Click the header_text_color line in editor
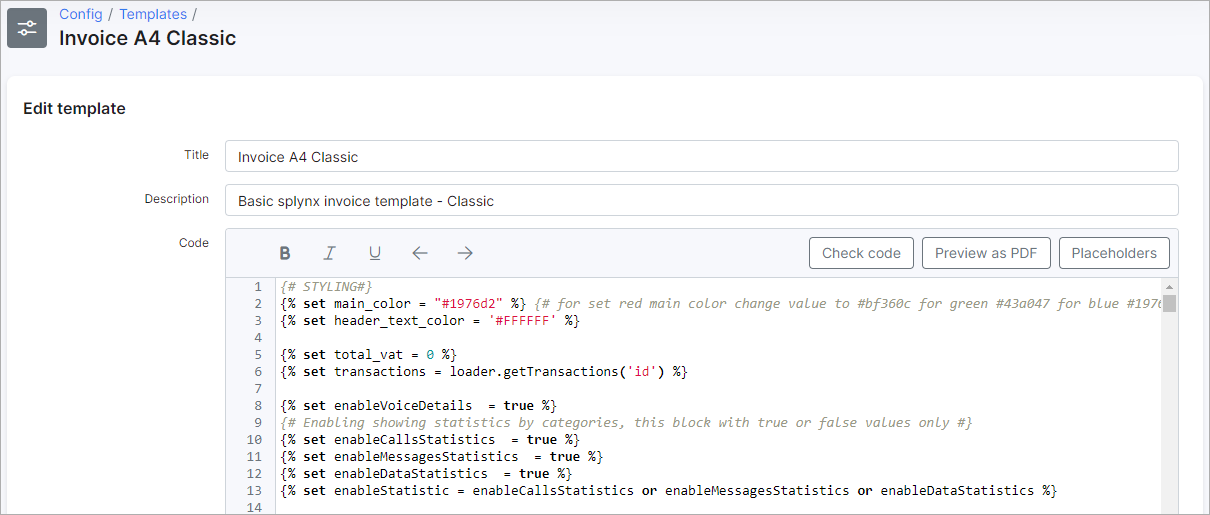1210x515 pixels. coord(430,320)
